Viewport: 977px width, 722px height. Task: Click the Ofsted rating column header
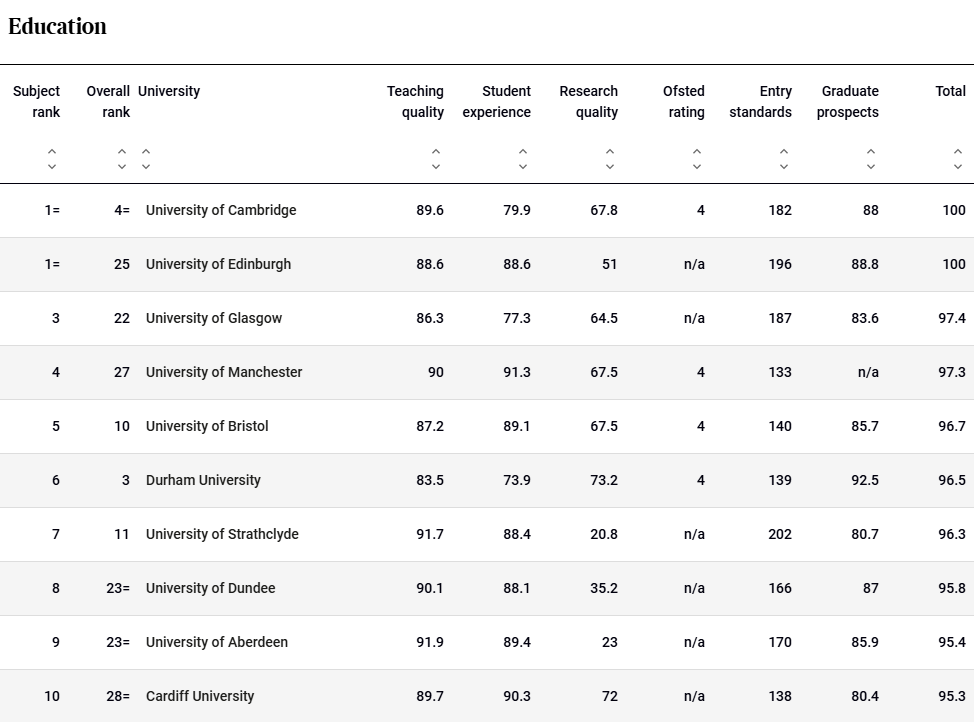tap(684, 102)
